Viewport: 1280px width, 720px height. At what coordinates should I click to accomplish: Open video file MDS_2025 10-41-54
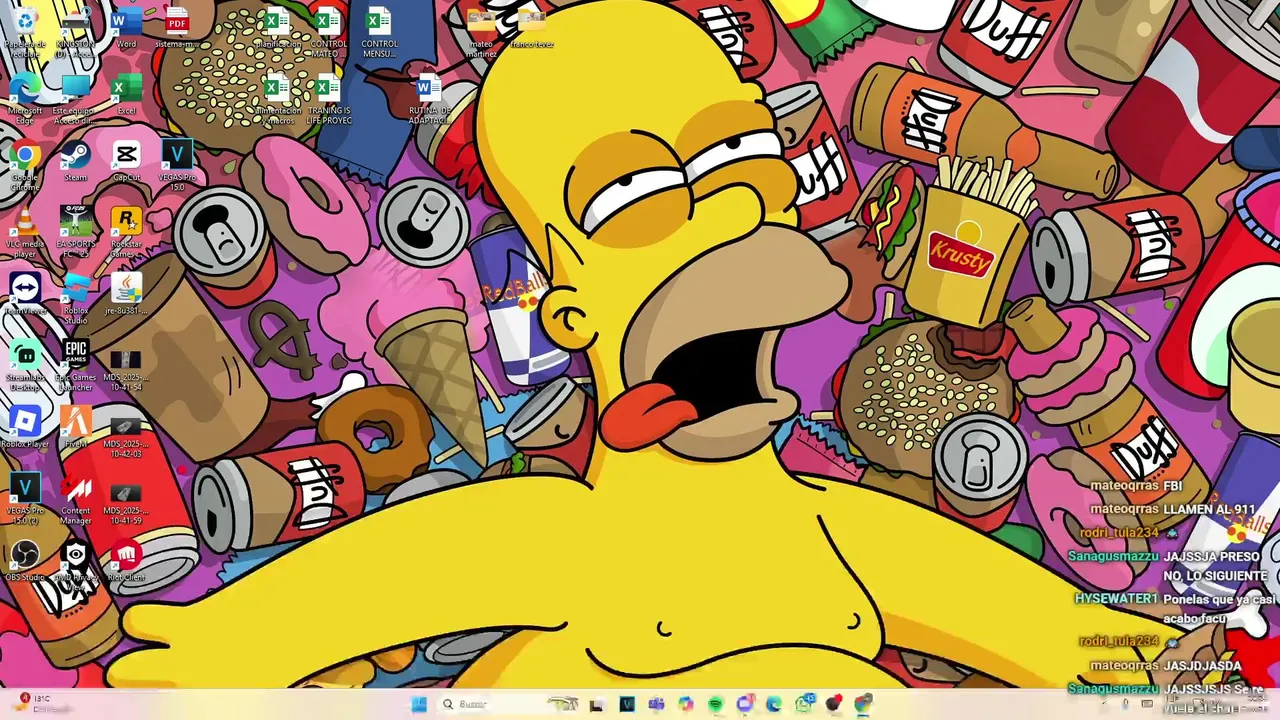coord(126,369)
